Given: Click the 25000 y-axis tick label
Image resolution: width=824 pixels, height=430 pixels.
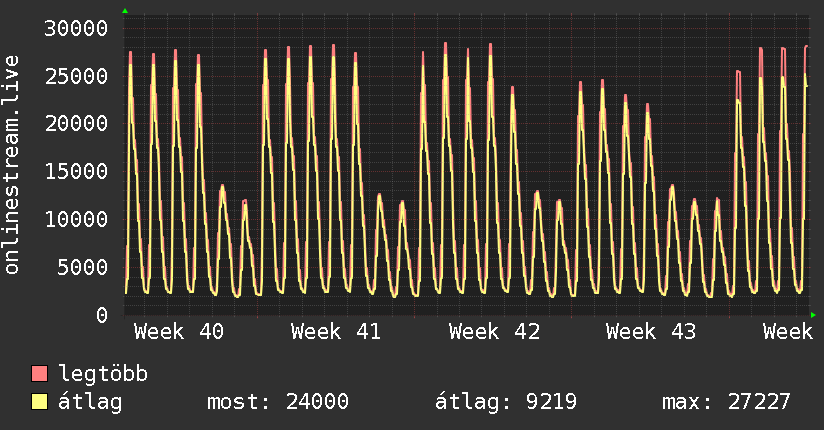Looking at the screenshot, I should 76,77.
